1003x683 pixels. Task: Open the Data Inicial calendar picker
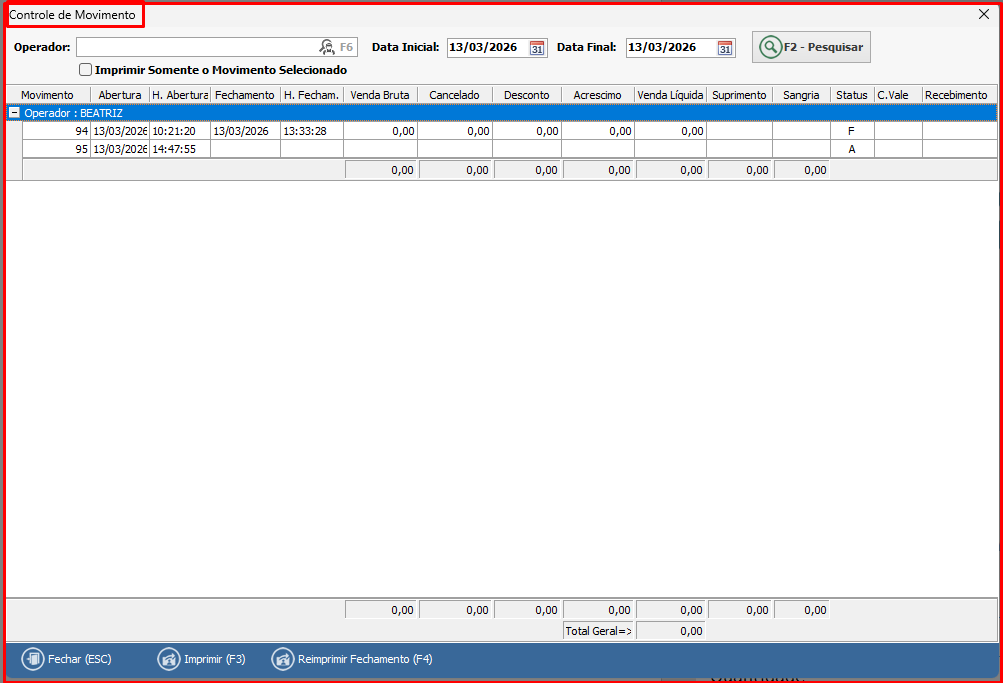pos(537,48)
